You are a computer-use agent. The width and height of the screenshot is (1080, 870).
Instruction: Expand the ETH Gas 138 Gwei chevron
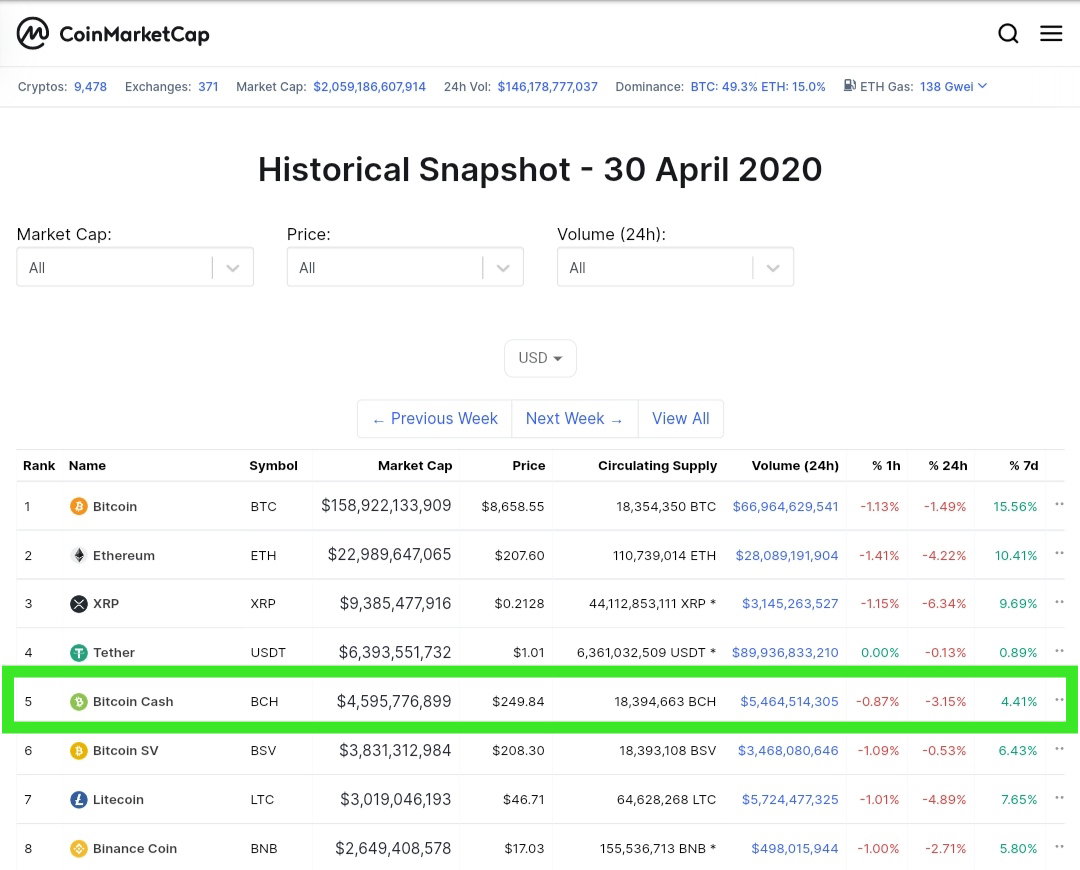click(982, 86)
